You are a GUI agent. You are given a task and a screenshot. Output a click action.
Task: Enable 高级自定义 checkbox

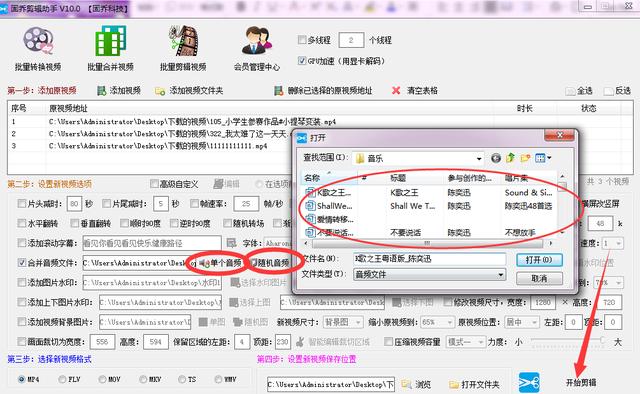pos(154,184)
